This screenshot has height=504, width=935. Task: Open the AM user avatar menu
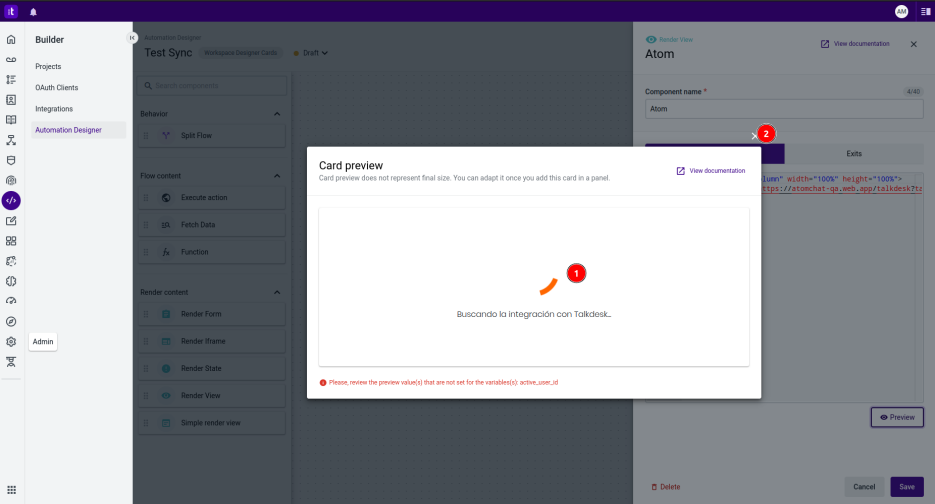(x=901, y=11)
